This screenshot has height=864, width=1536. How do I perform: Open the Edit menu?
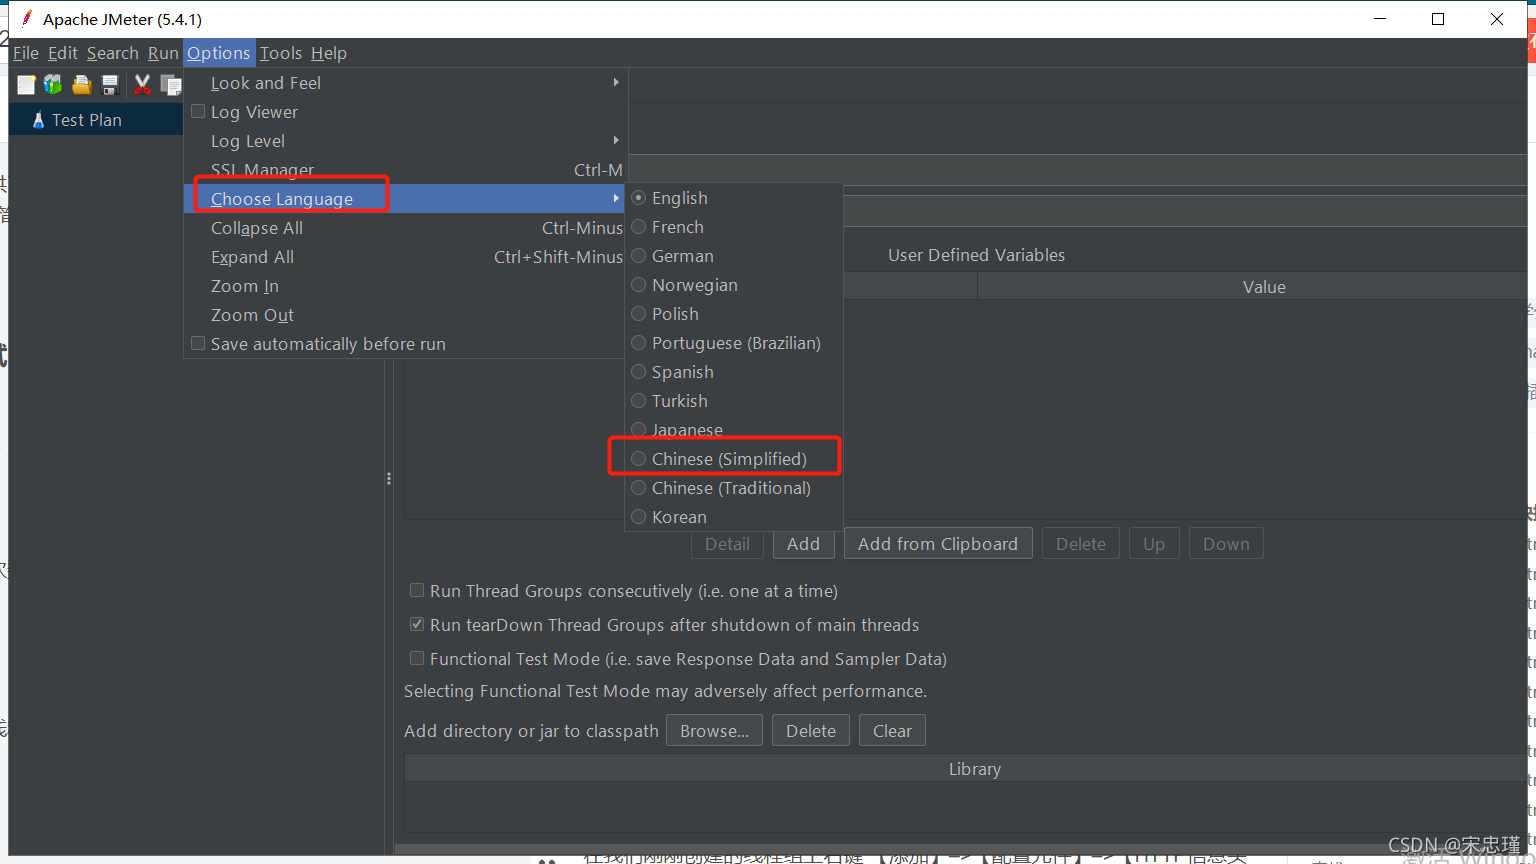(x=63, y=53)
